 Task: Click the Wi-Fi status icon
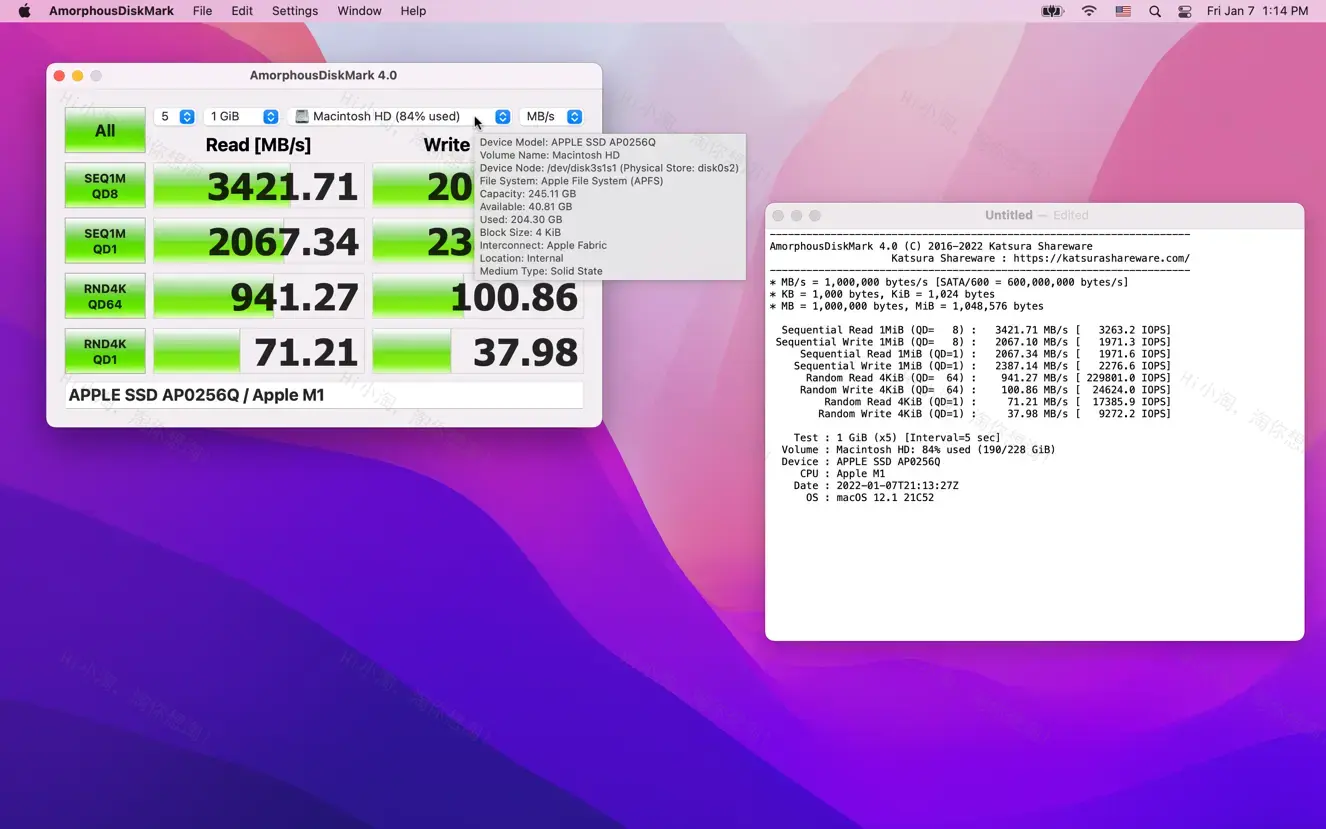click(1088, 11)
